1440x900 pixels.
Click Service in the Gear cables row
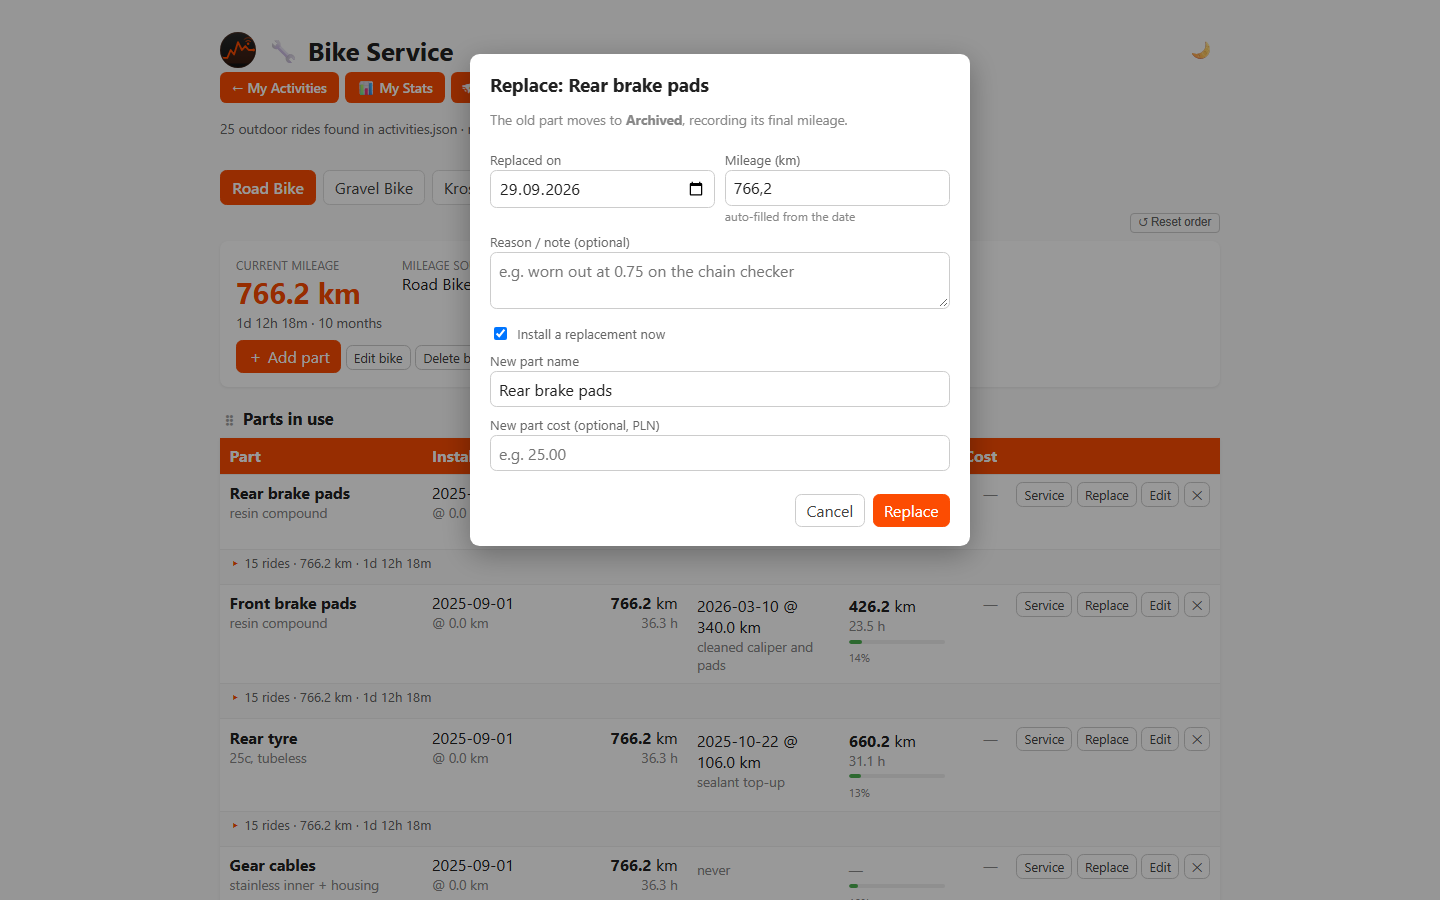coord(1044,867)
